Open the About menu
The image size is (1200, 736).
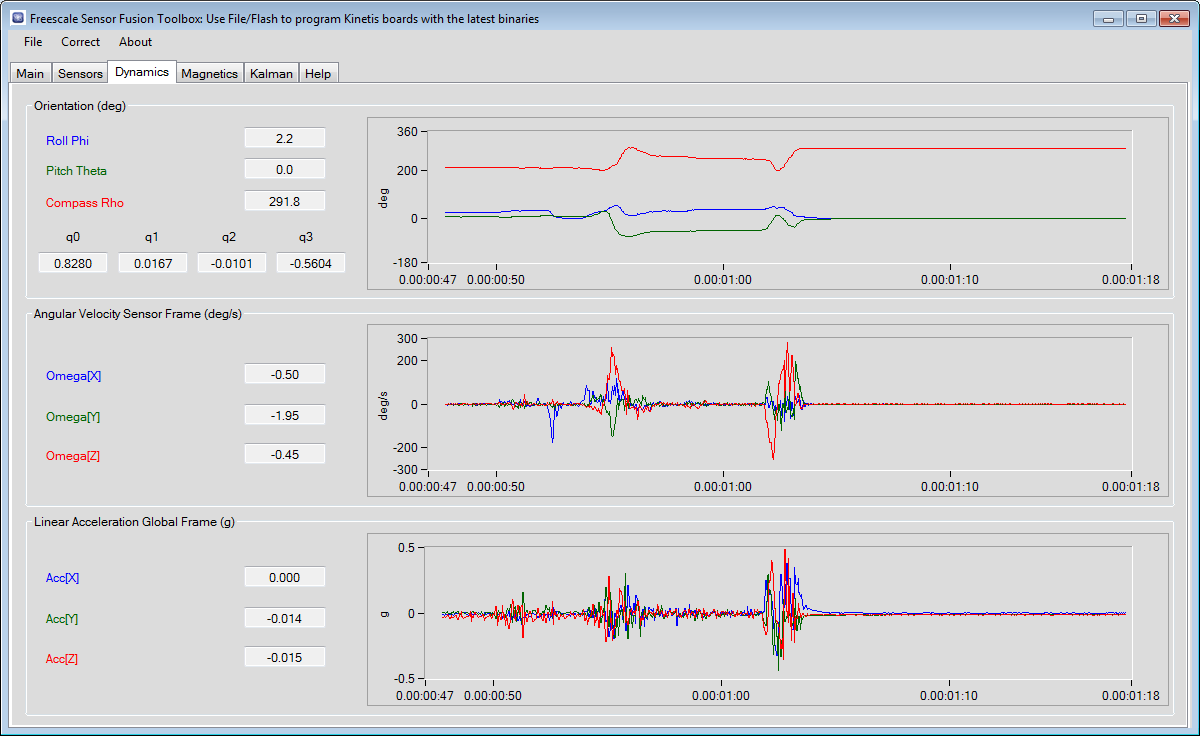point(135,42)
